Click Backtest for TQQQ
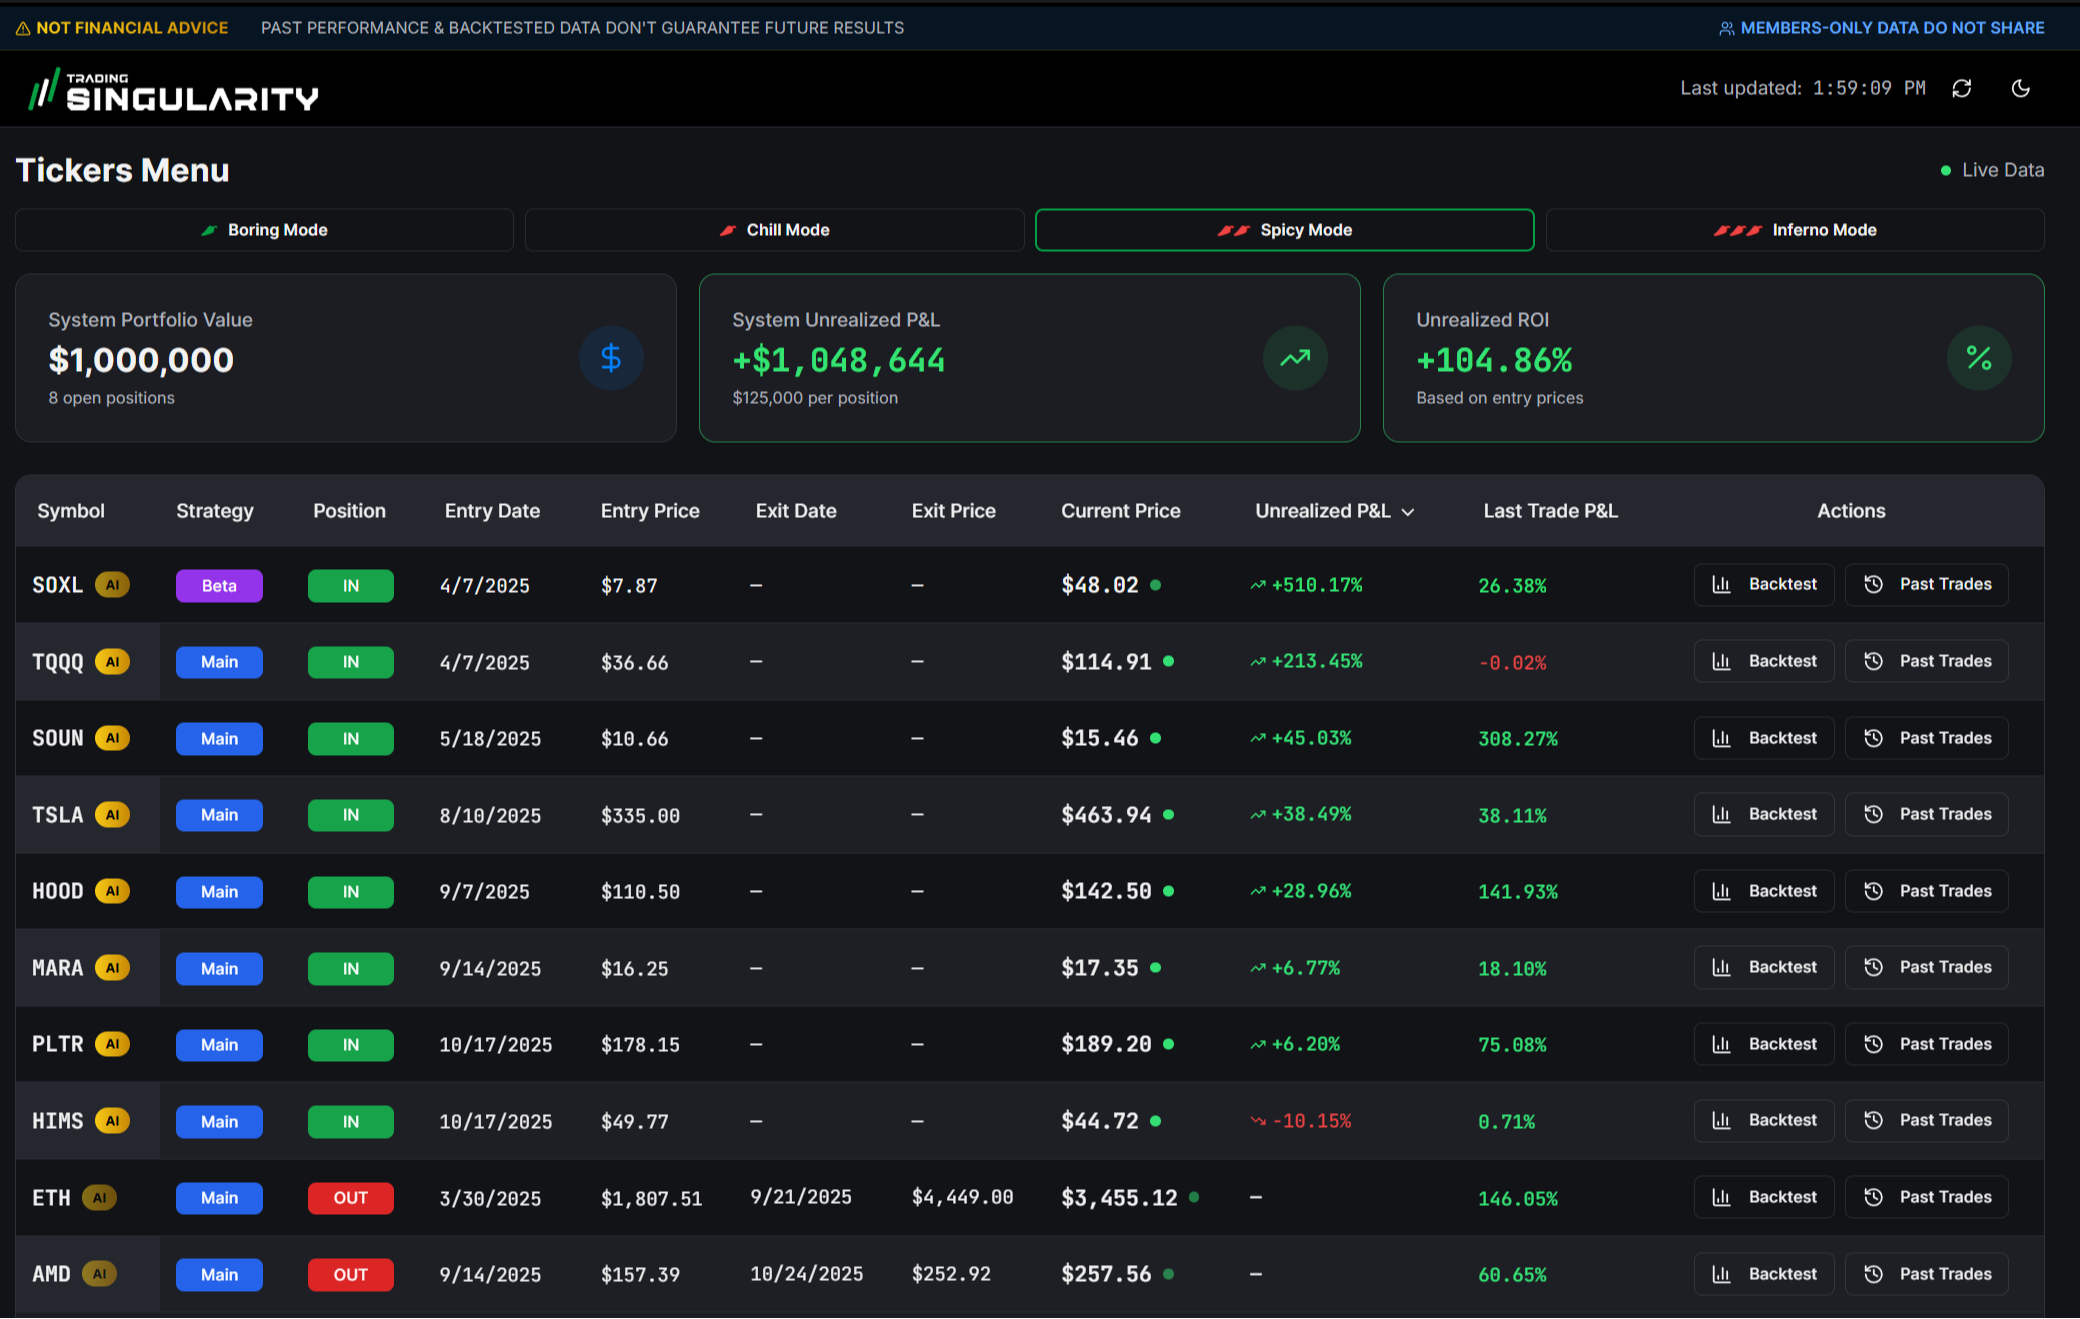The height and width of the screenshot is (1319, 2080). point(1763,661)
